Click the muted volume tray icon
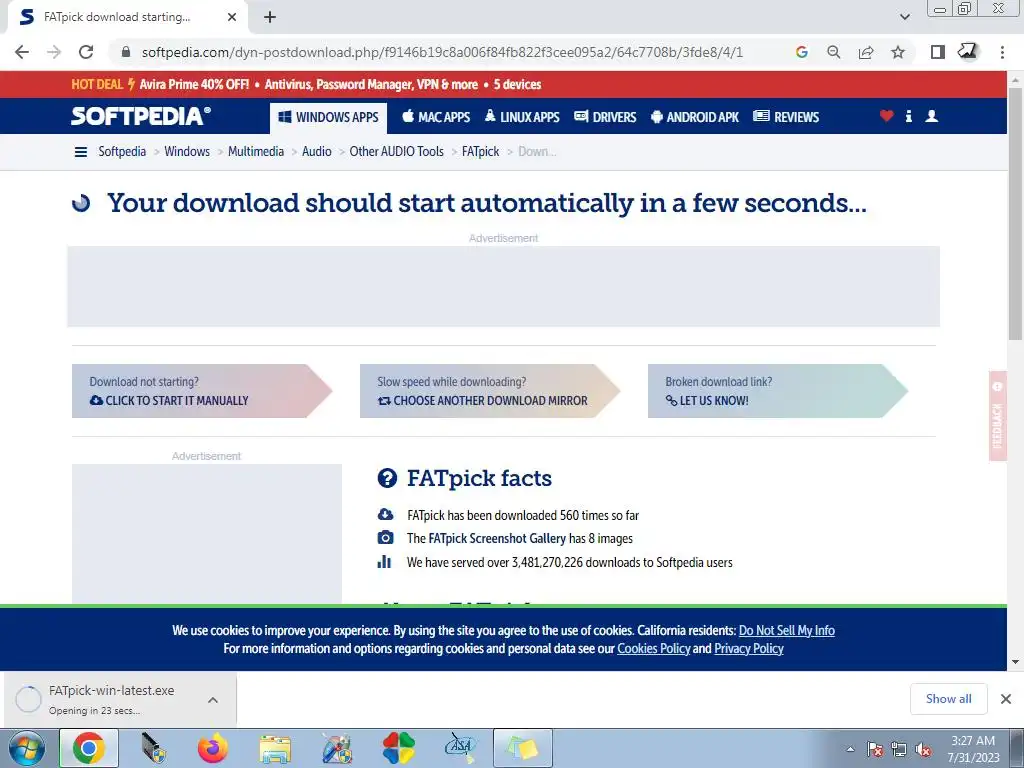1024x768 pixels. tap(923, 749)
